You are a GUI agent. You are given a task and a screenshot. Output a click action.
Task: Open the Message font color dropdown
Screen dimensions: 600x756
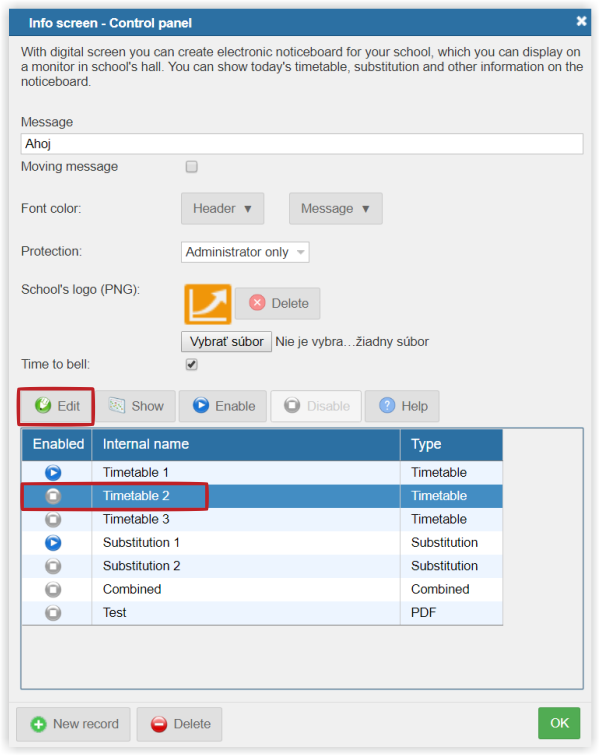[335, 209]
